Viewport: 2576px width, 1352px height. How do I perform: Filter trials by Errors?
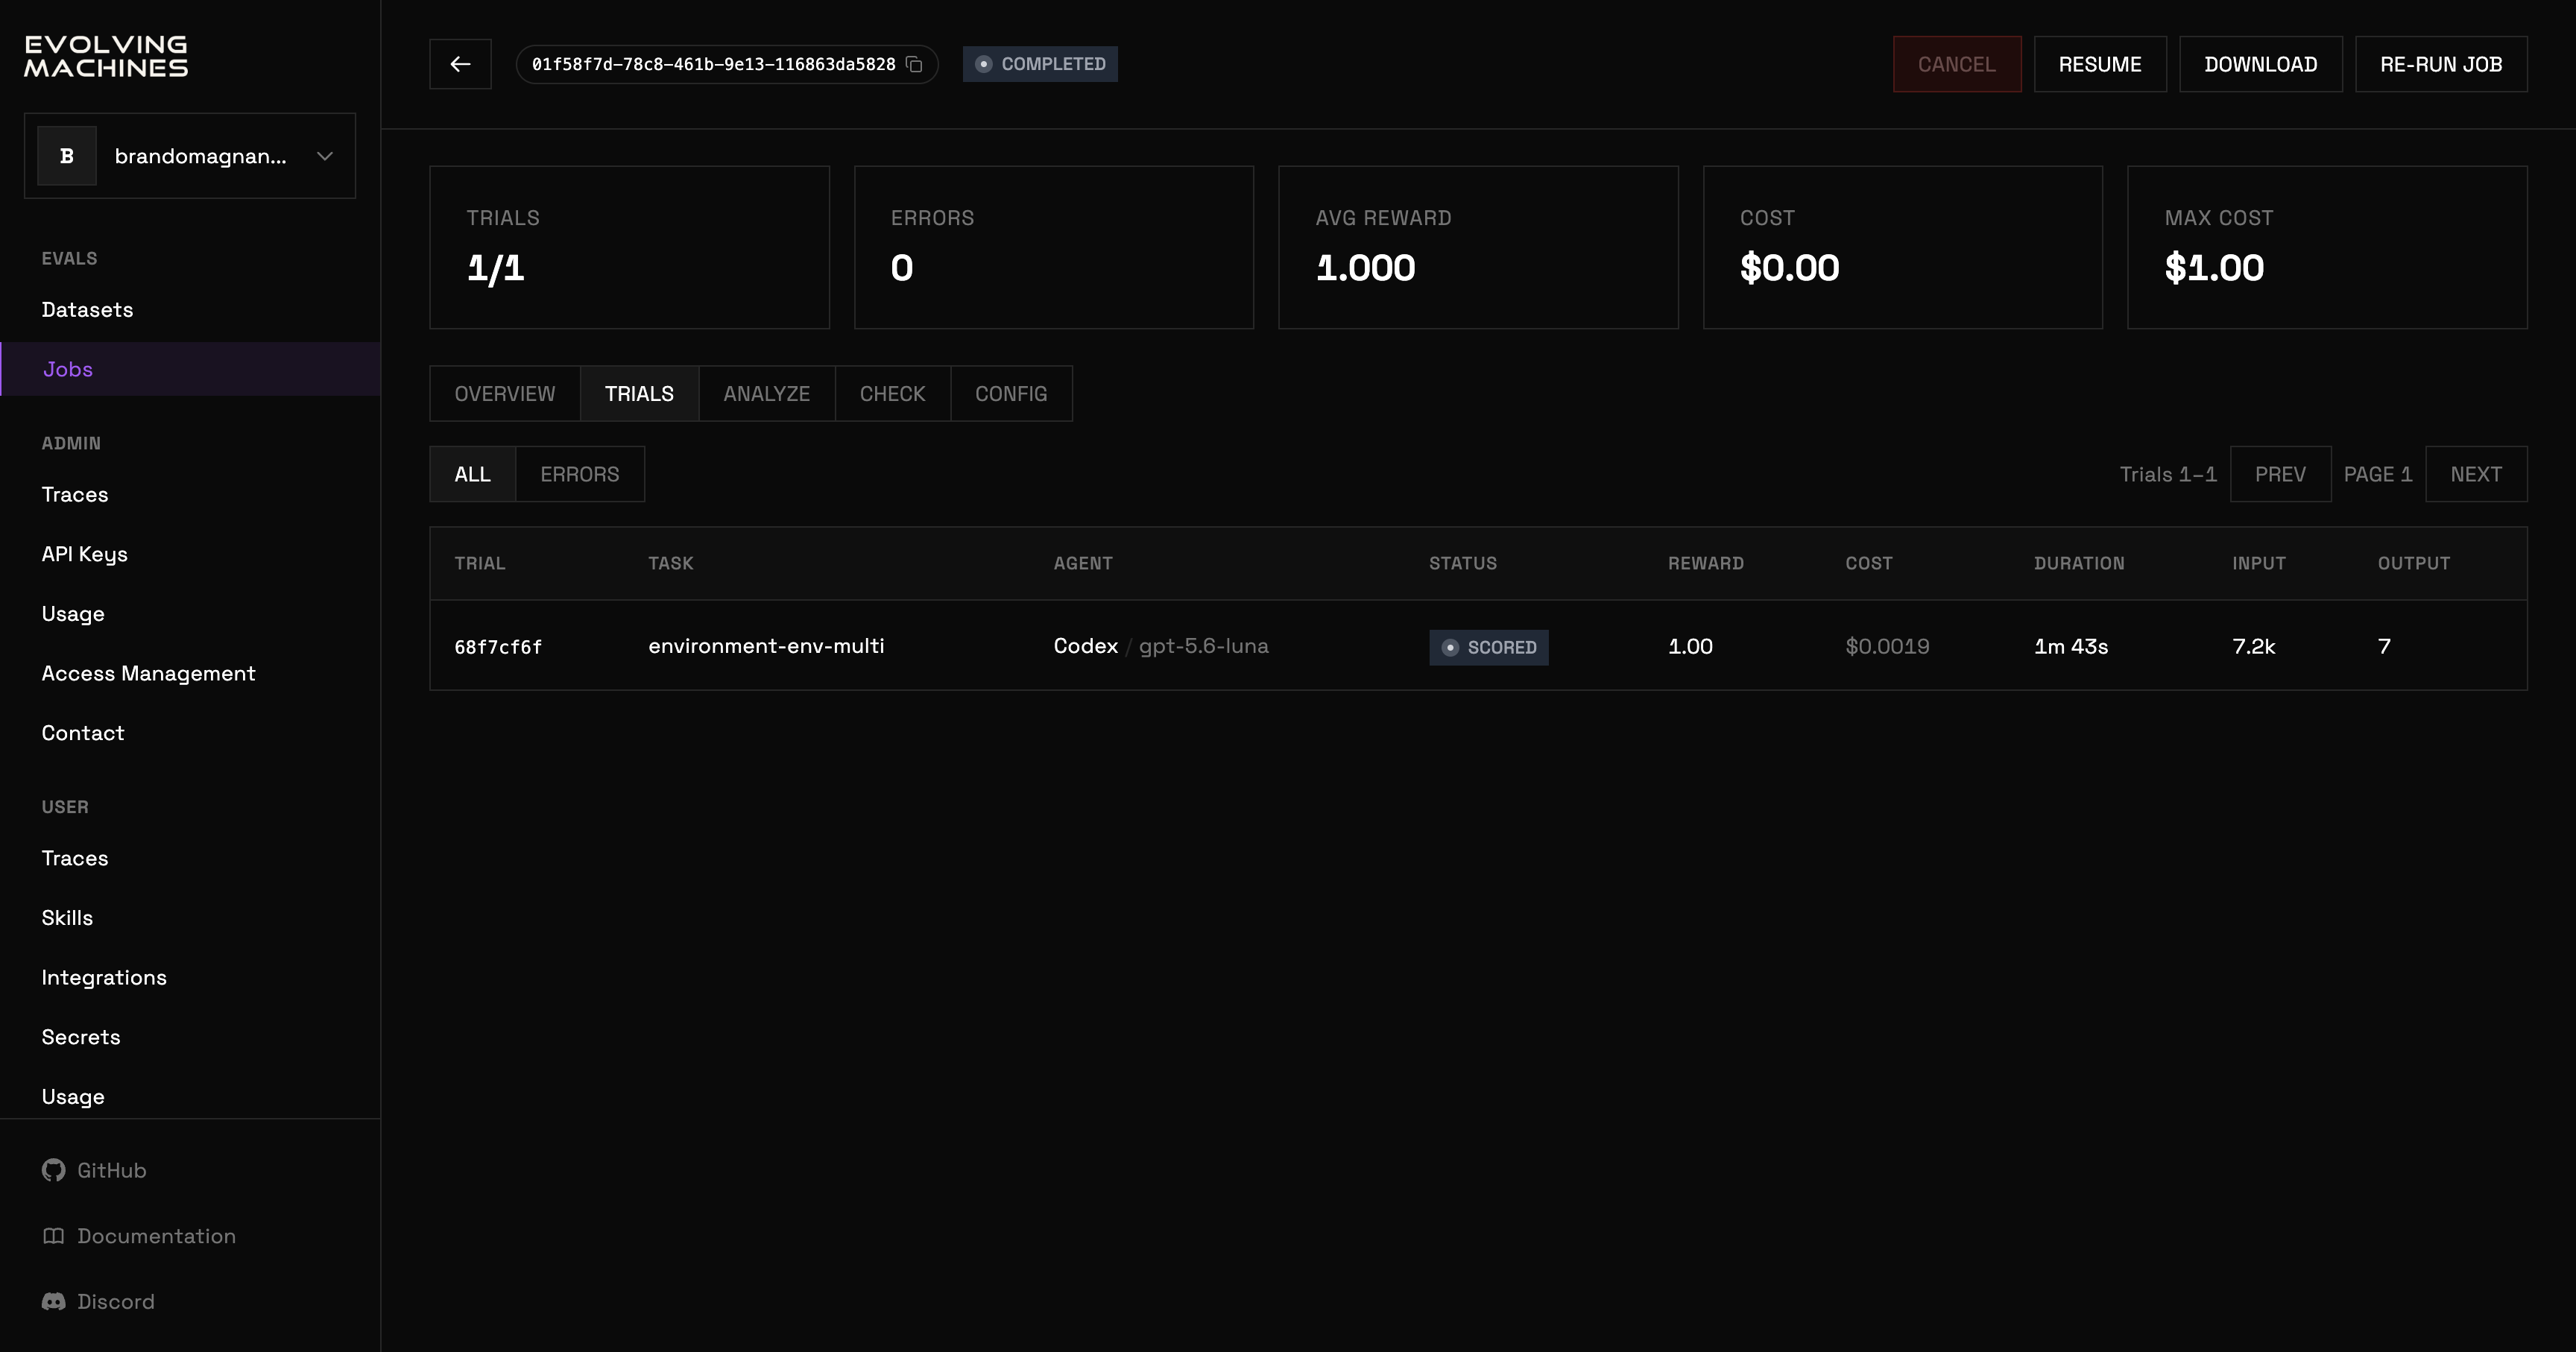point(580,474)
